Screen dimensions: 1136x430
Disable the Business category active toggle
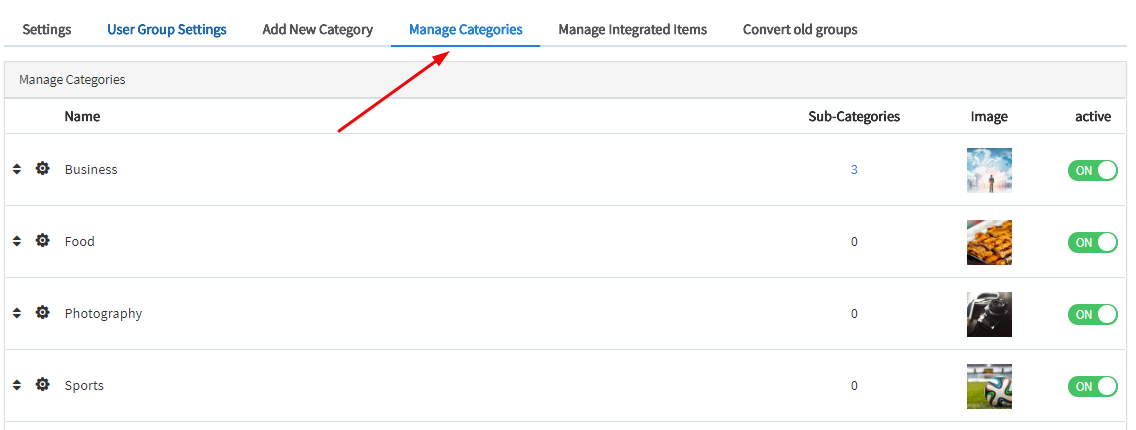pyautogui.click(x=1092, y=170)
